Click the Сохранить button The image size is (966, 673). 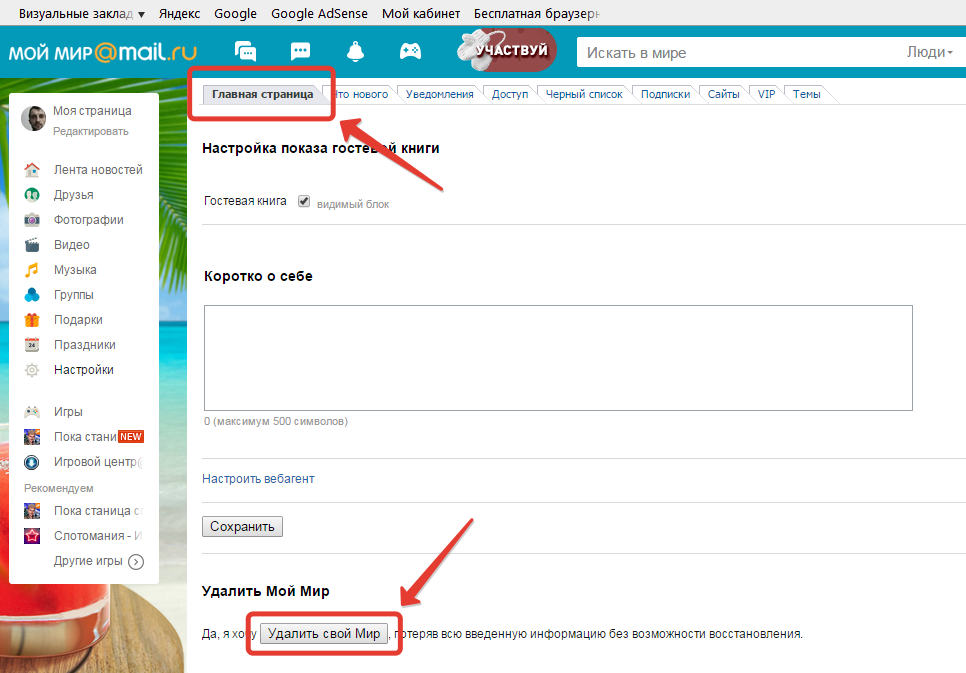pos(242,526)
